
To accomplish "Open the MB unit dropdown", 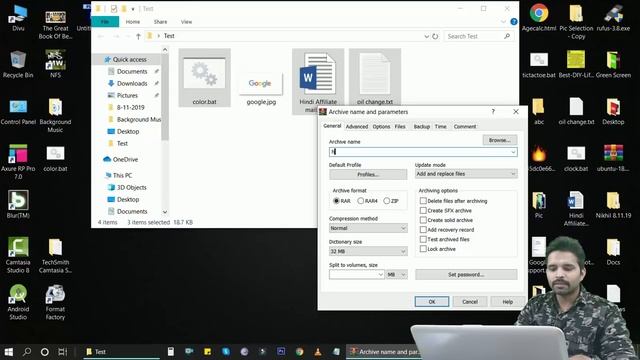I will click(x=397, y=275).
